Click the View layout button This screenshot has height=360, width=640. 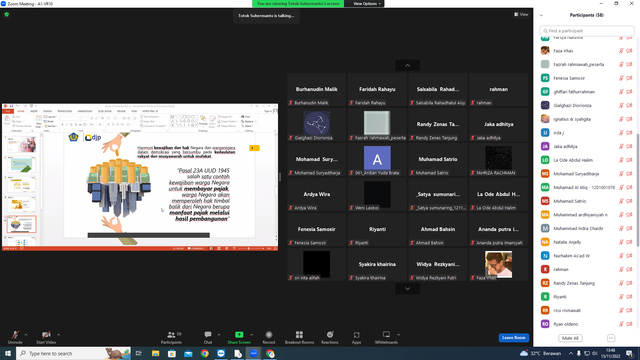(x=521, y=14)
